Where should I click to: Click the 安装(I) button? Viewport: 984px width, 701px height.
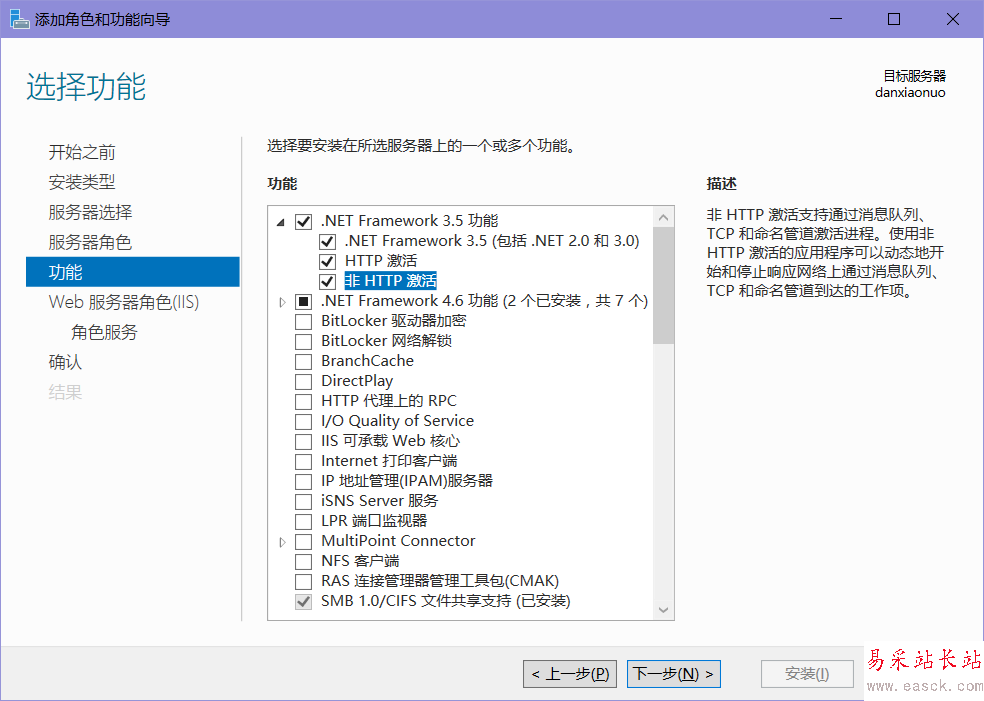[807, 674]
